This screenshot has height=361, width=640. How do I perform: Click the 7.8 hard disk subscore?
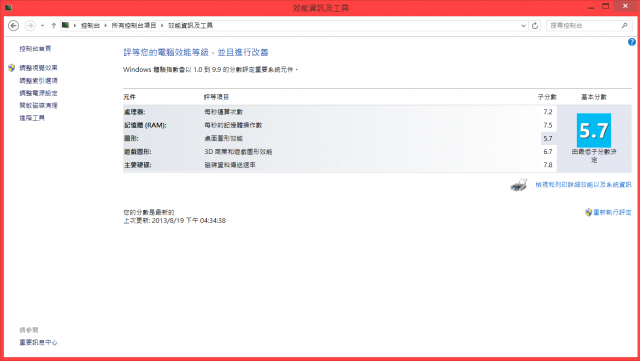click(x=548, y=165)
